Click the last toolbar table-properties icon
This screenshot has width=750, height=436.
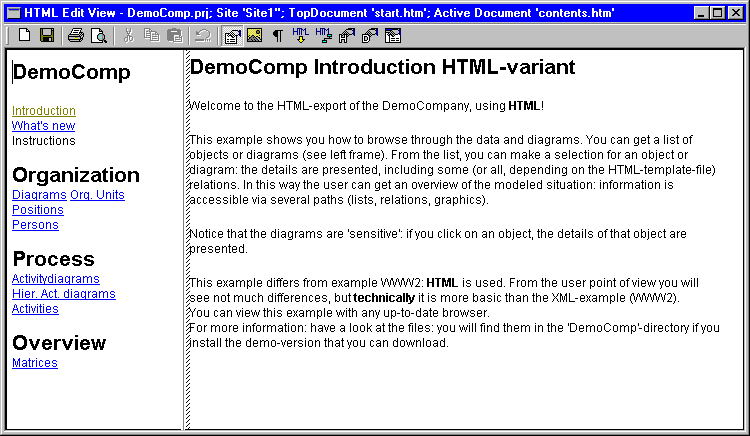pos(393,35)
